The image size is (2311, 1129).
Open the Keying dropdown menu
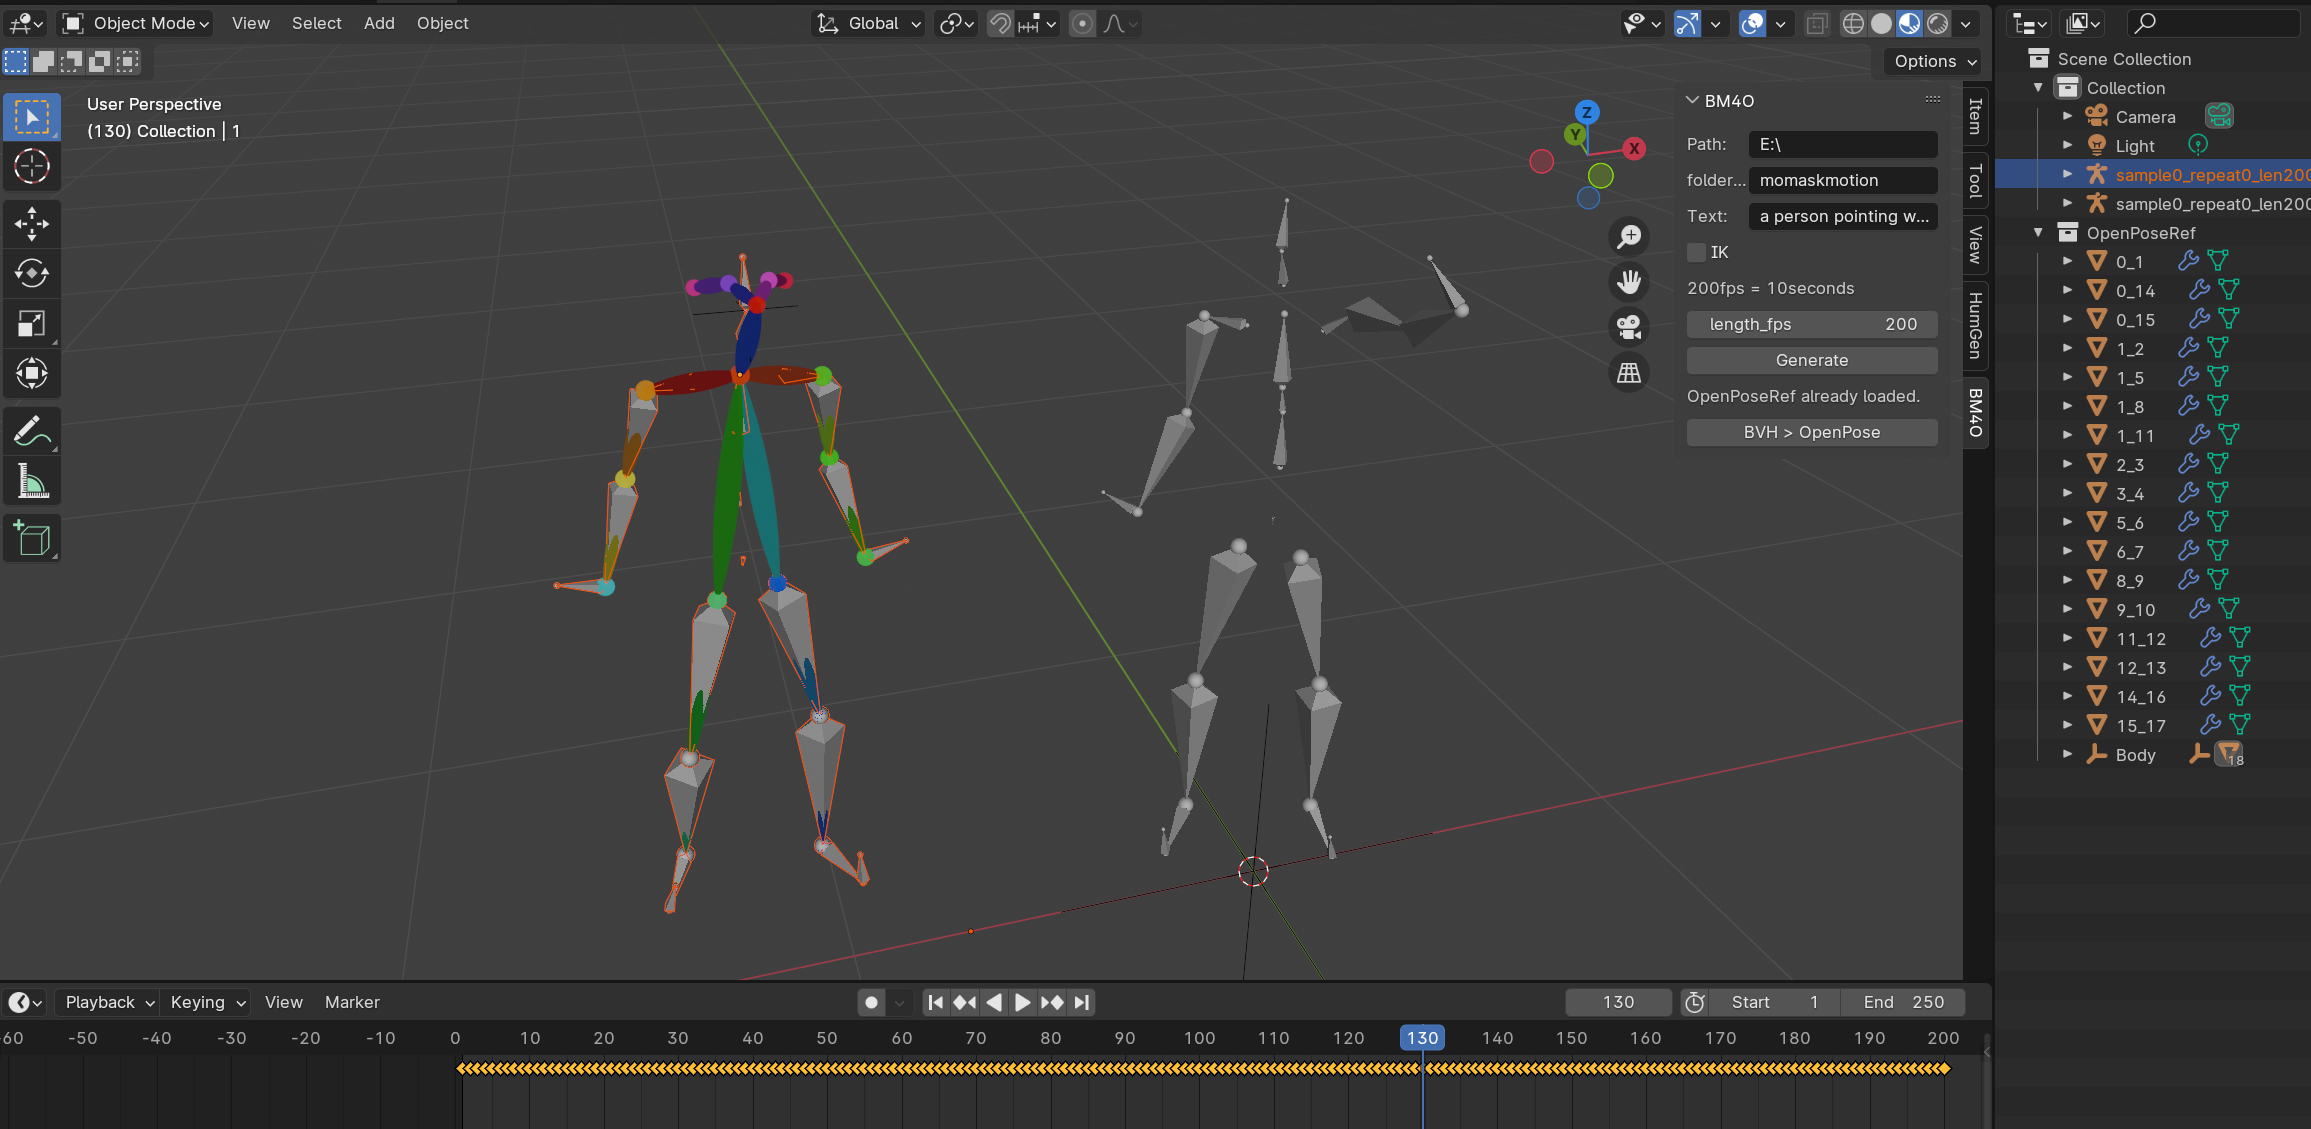click(x=207, y=1002)
